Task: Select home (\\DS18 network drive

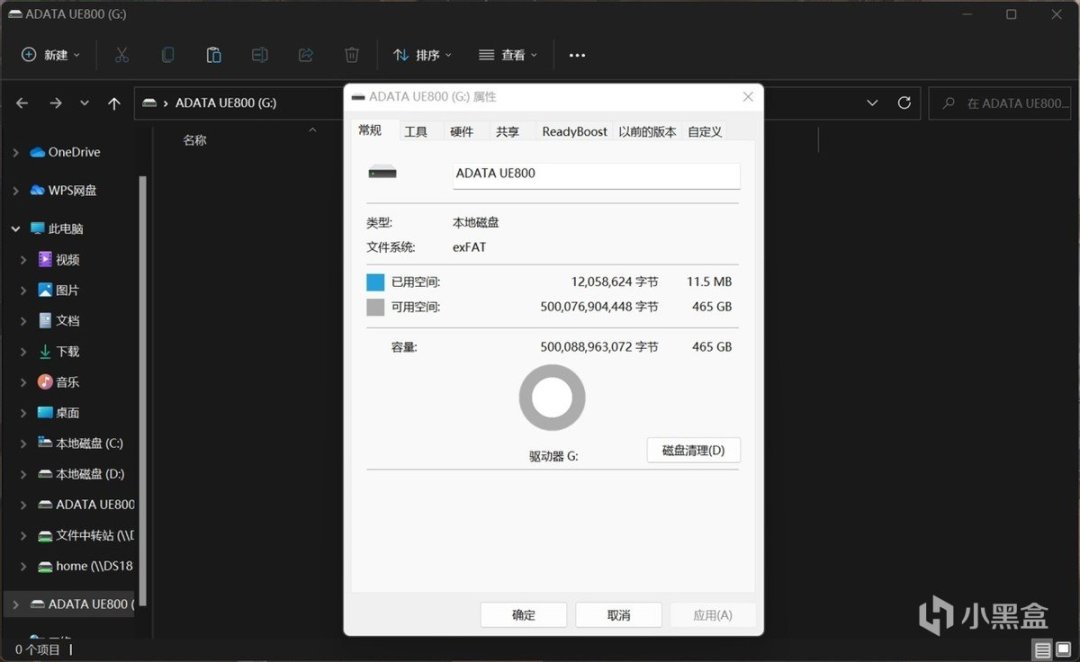Action: 85,566
